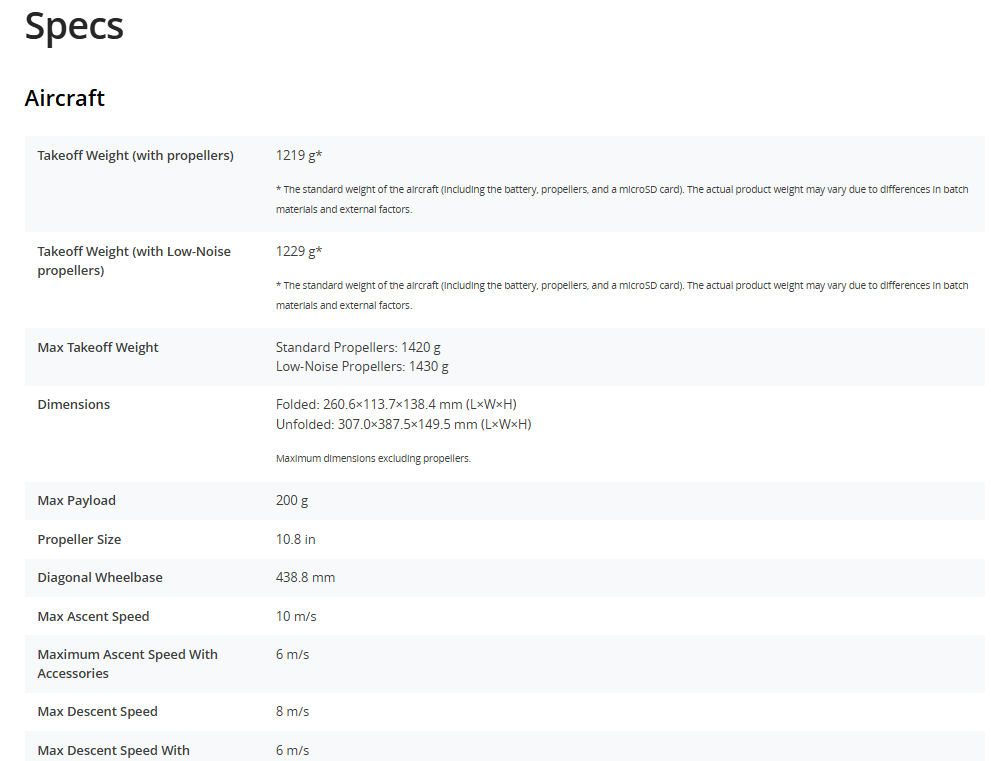Select the Takeoff Weight (with propellers) label

click(135, 155)
